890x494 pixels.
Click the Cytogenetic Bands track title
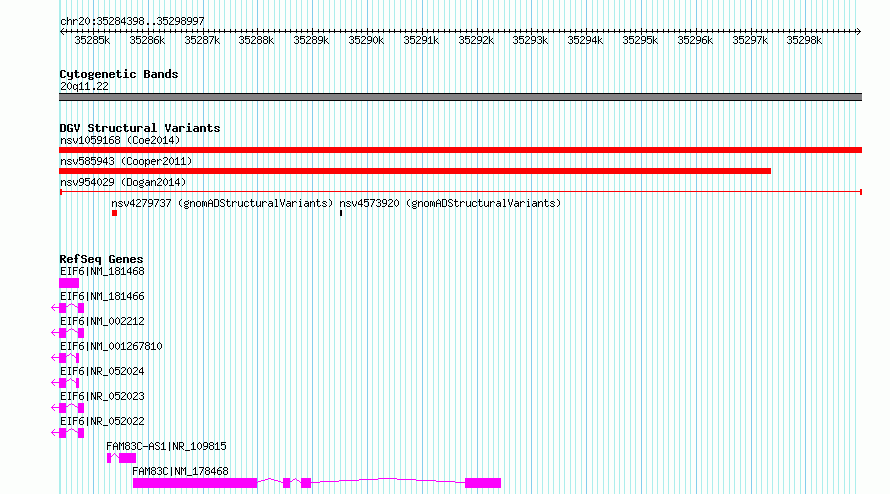pyautogui.click(x=119, y=74)
